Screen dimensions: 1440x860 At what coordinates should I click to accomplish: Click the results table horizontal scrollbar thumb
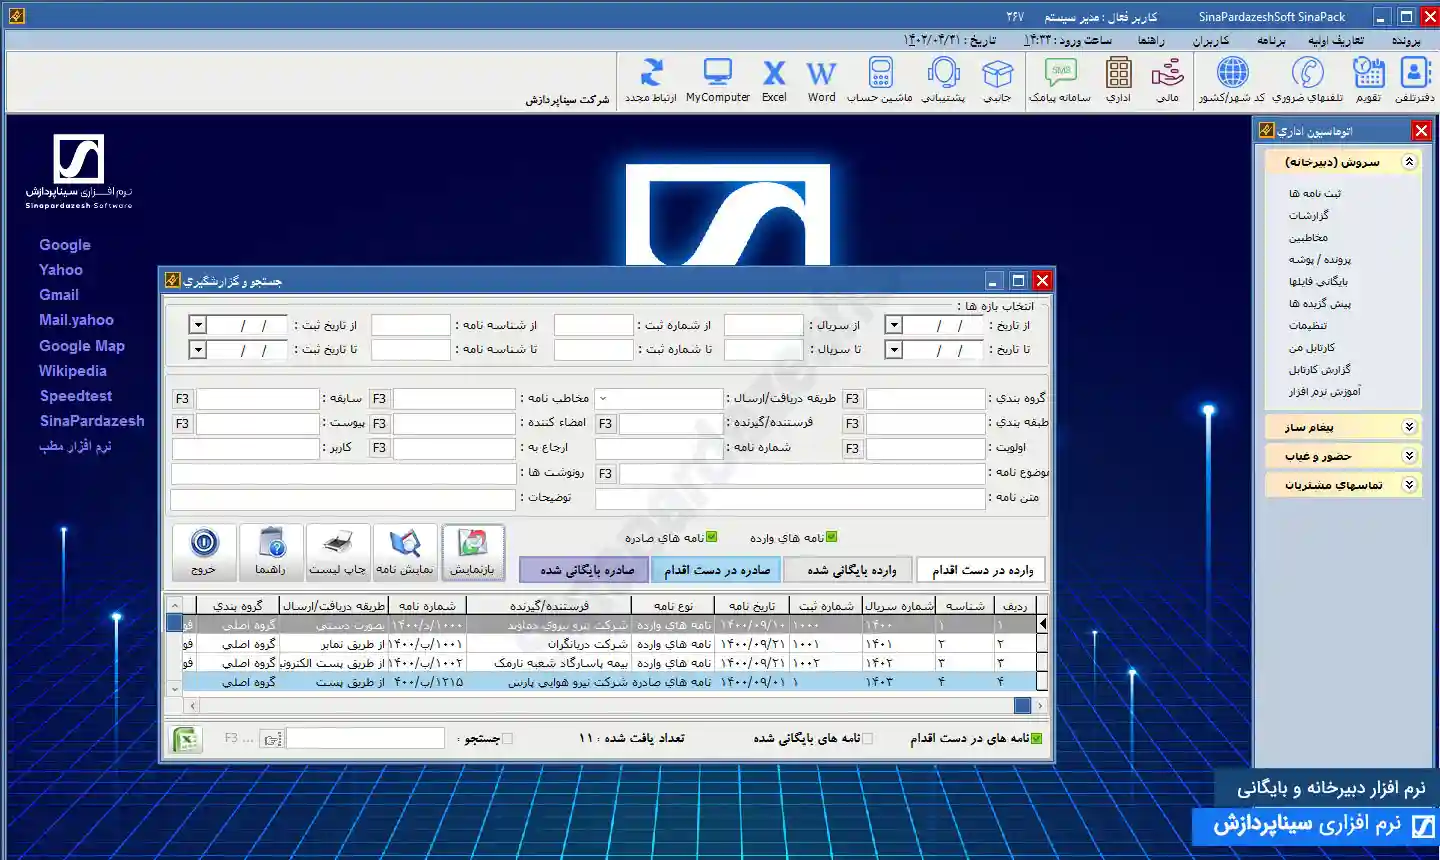[x=1022, y=706]
